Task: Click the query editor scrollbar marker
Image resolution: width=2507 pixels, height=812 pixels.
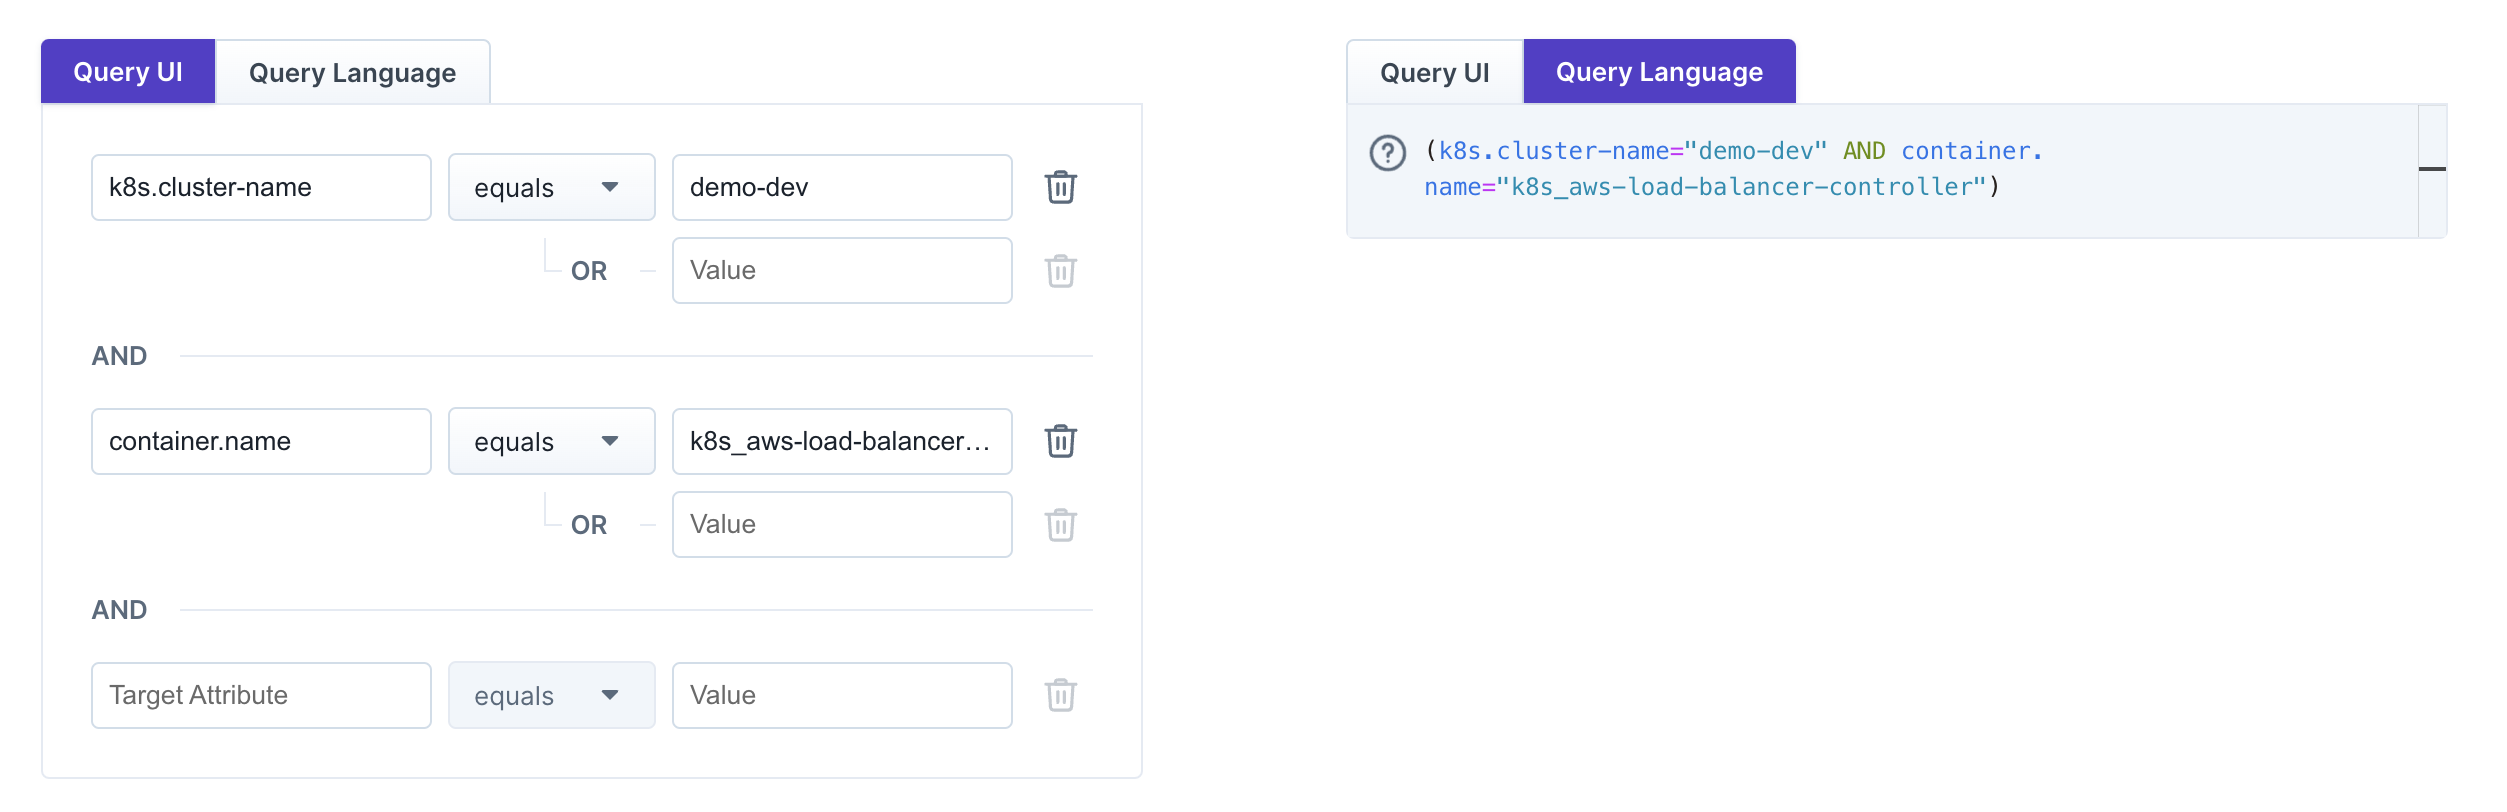Action: [2431, 169]
